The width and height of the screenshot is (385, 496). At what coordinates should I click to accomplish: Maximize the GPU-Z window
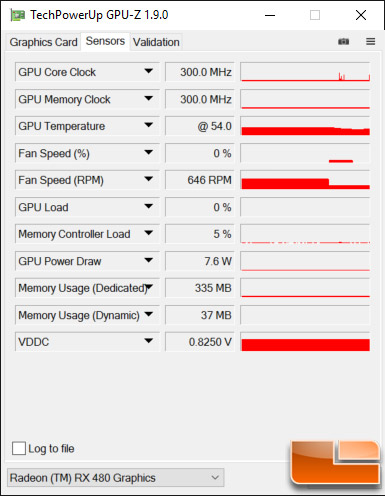(x=315, y=15)
